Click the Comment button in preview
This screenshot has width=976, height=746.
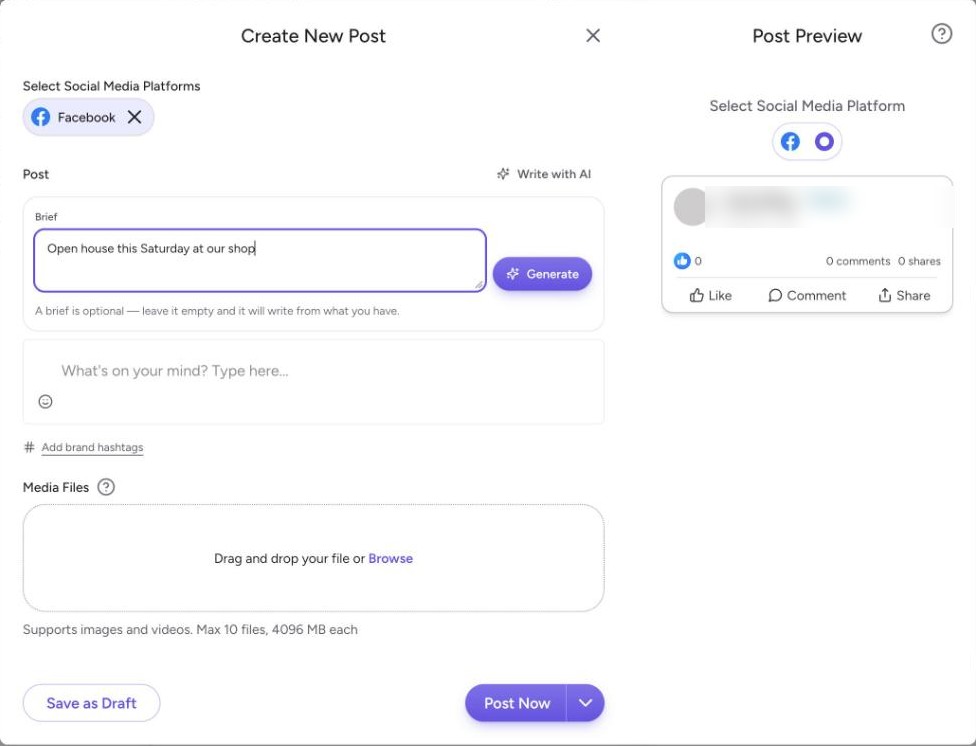(x=807, y=295)
